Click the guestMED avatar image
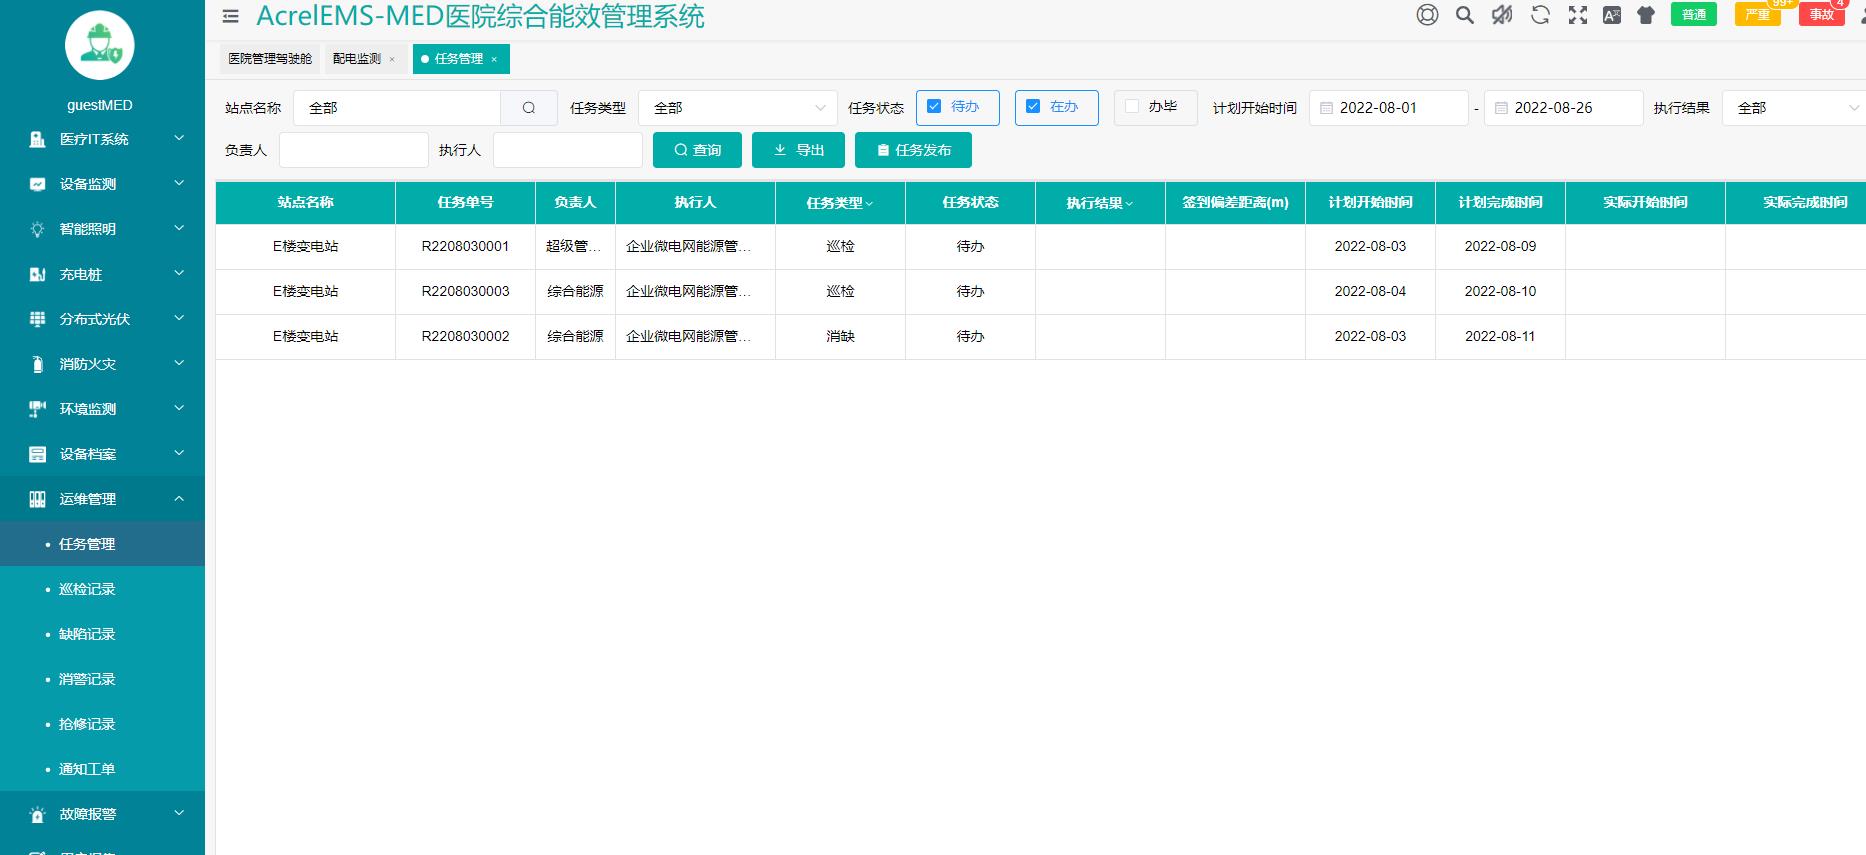Viewport: 1866px width, 855px height. 100,45
